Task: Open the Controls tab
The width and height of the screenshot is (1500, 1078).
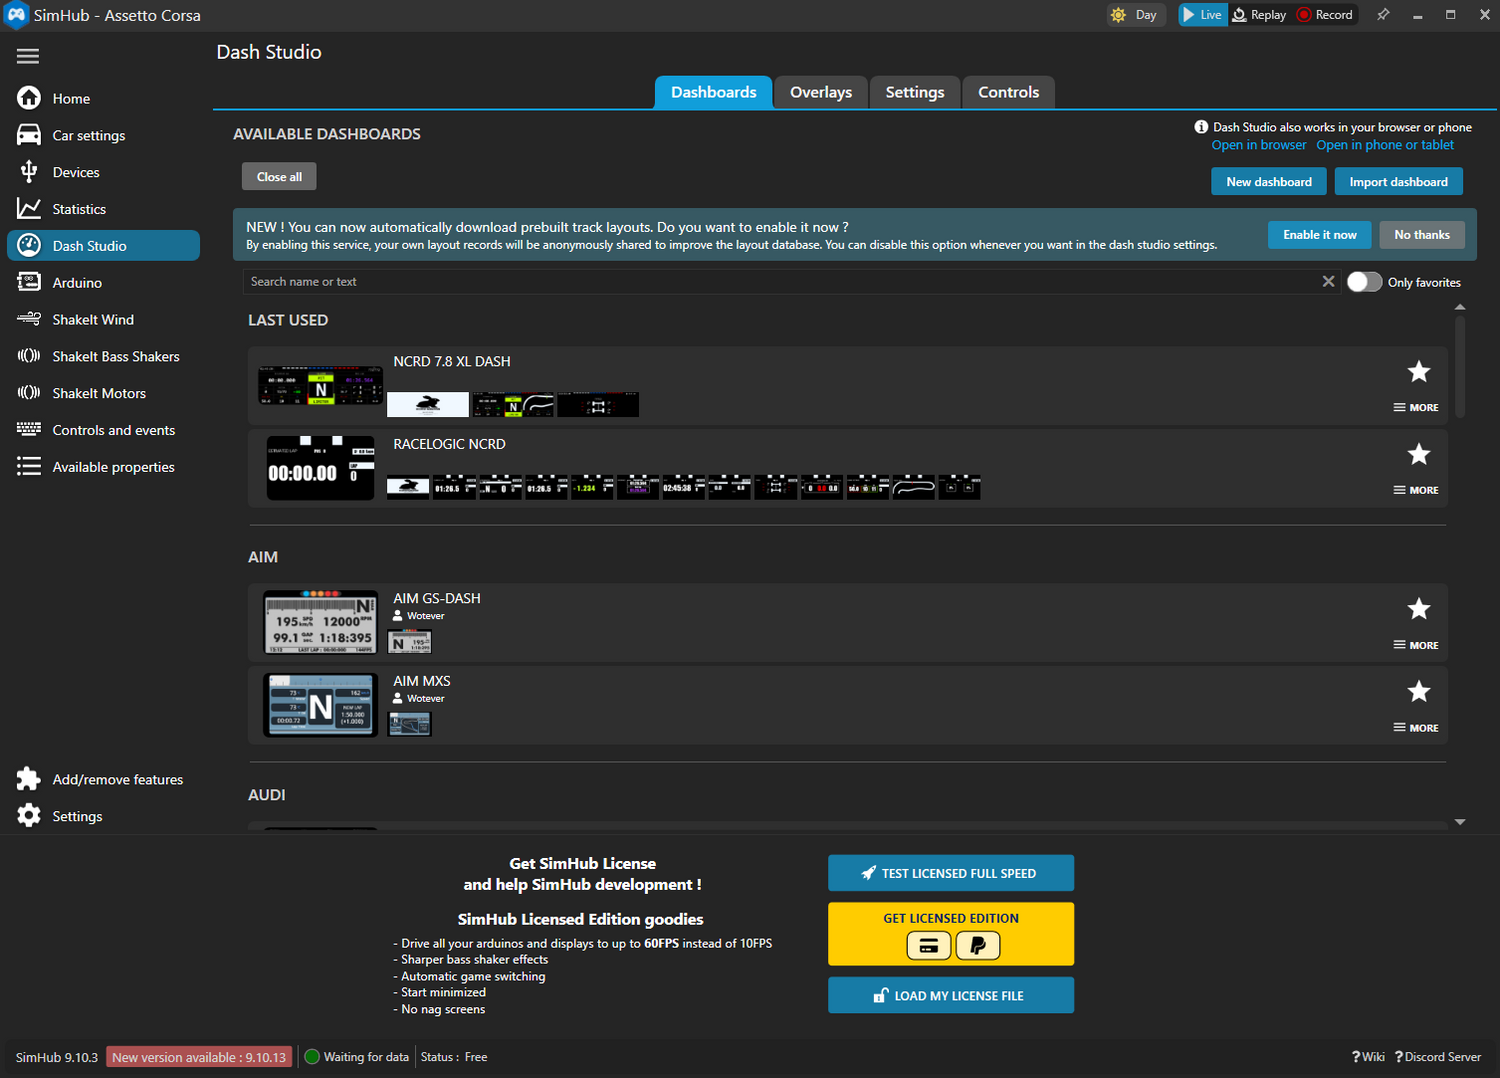Action: point(1008,92)
